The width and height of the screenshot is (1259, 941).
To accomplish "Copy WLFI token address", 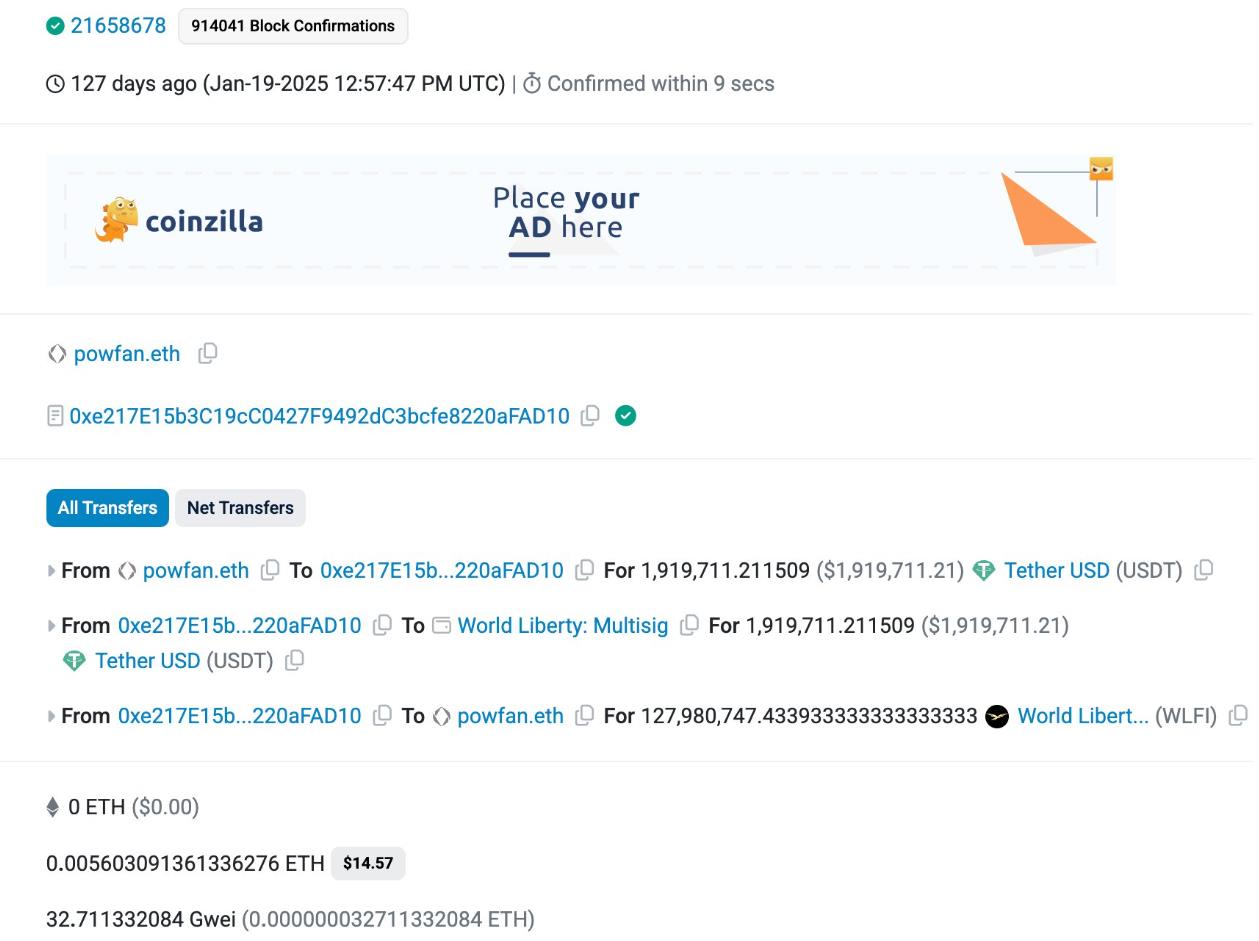I will (1238, 715).
